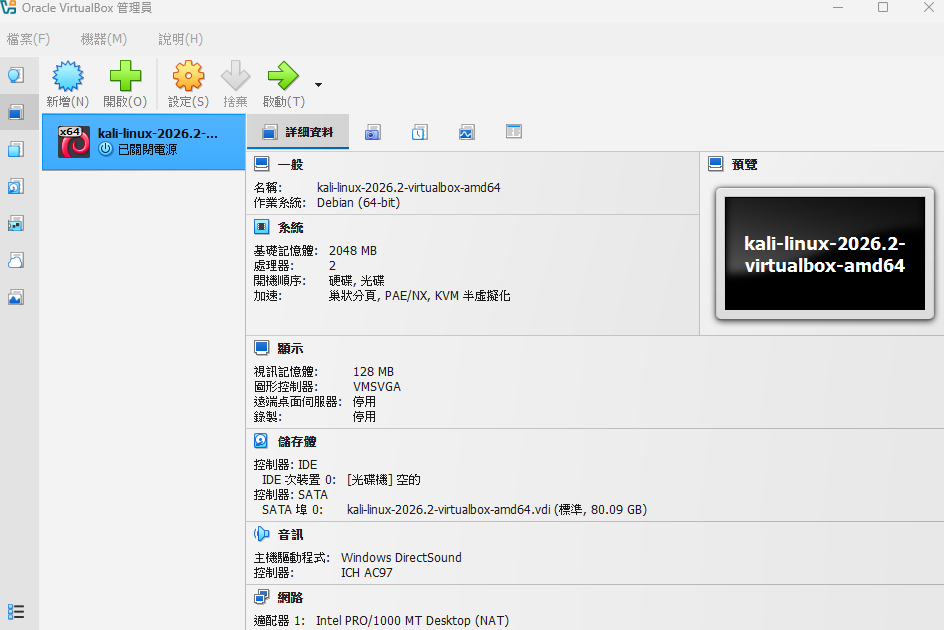Image resolution: width=944 pixels, height=630 pixels.
Task: Click the 新增(N) new machine icon
Action: pyautogui.click(x=67, y=76)
